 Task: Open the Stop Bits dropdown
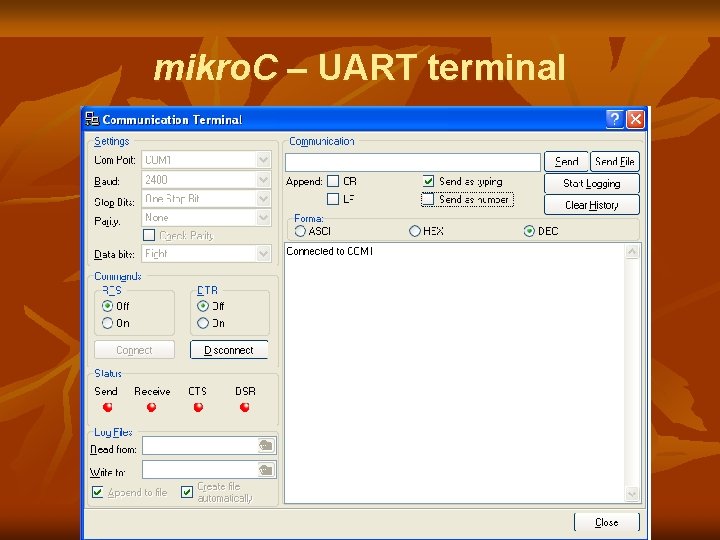(x=263, y=199)
